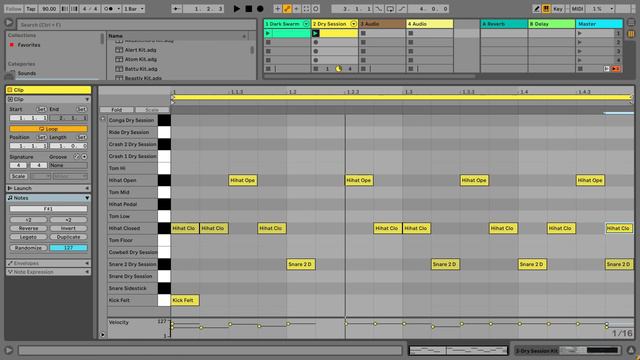Launch clip in 1 Dark Swarm first slot

click(x=268, y=33)
